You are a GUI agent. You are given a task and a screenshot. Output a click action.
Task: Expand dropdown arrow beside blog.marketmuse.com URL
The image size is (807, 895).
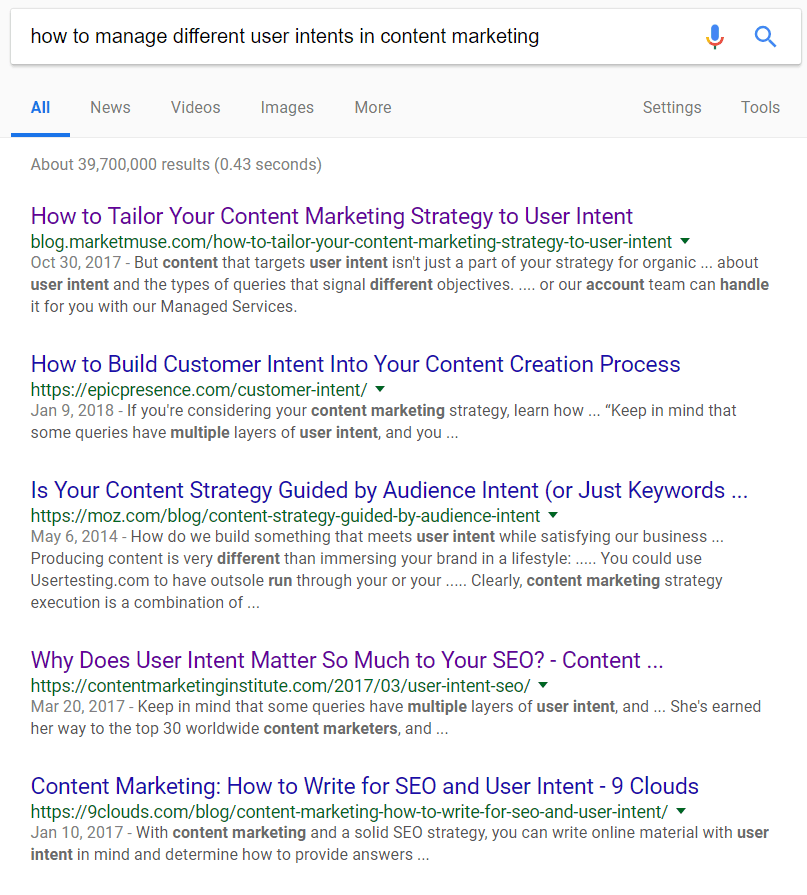coord(685,241)
